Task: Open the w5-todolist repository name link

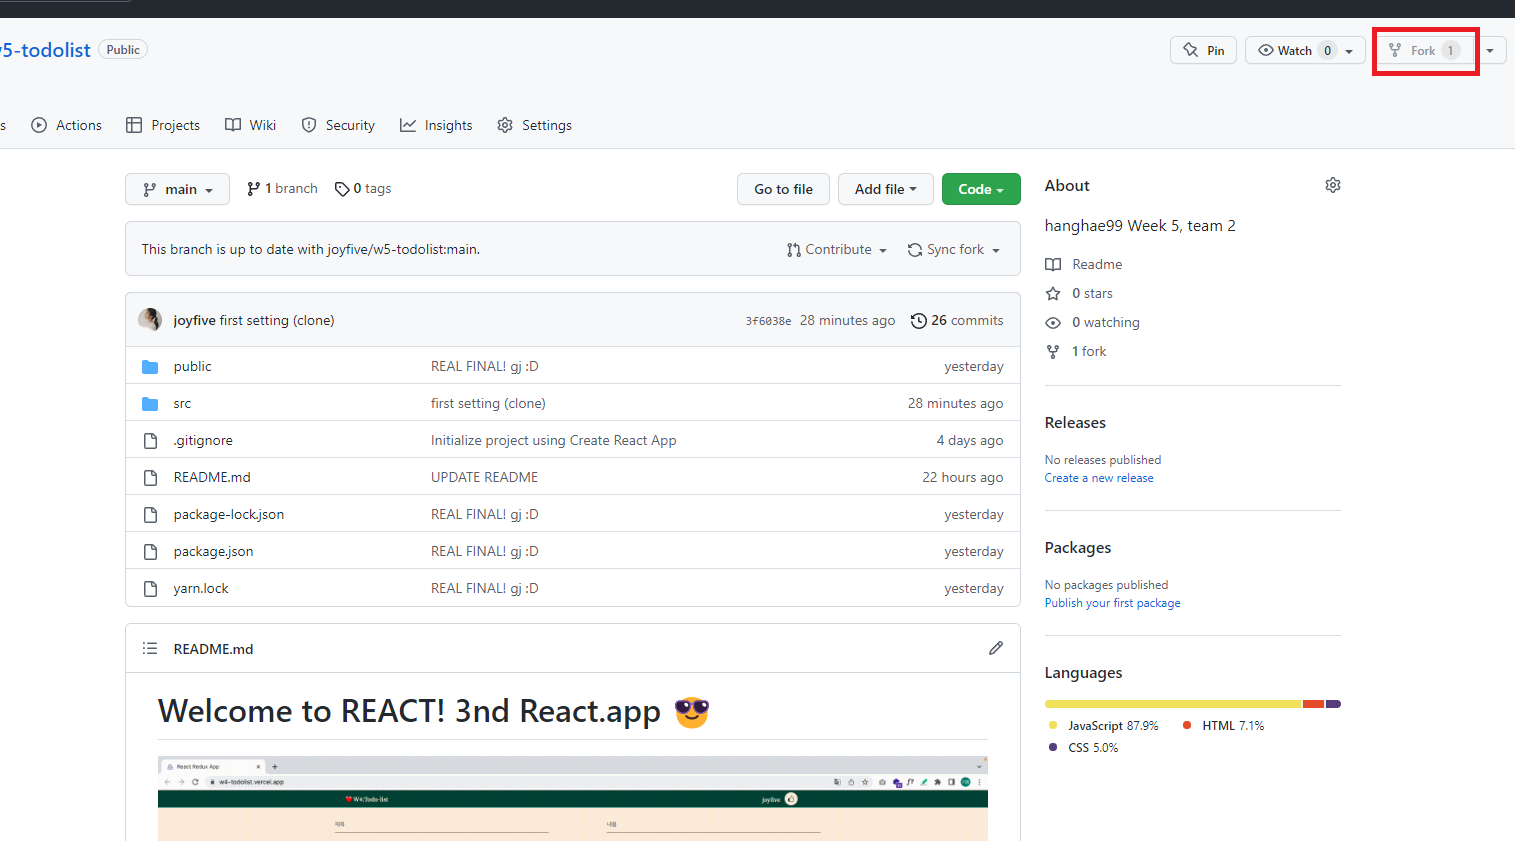Action: pos(45,50)
